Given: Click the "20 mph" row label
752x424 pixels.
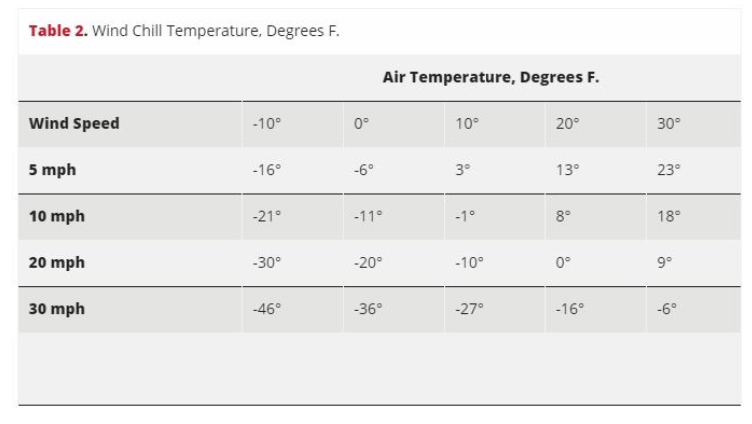Looking at the screenshot, I should (x=56, y=263).
